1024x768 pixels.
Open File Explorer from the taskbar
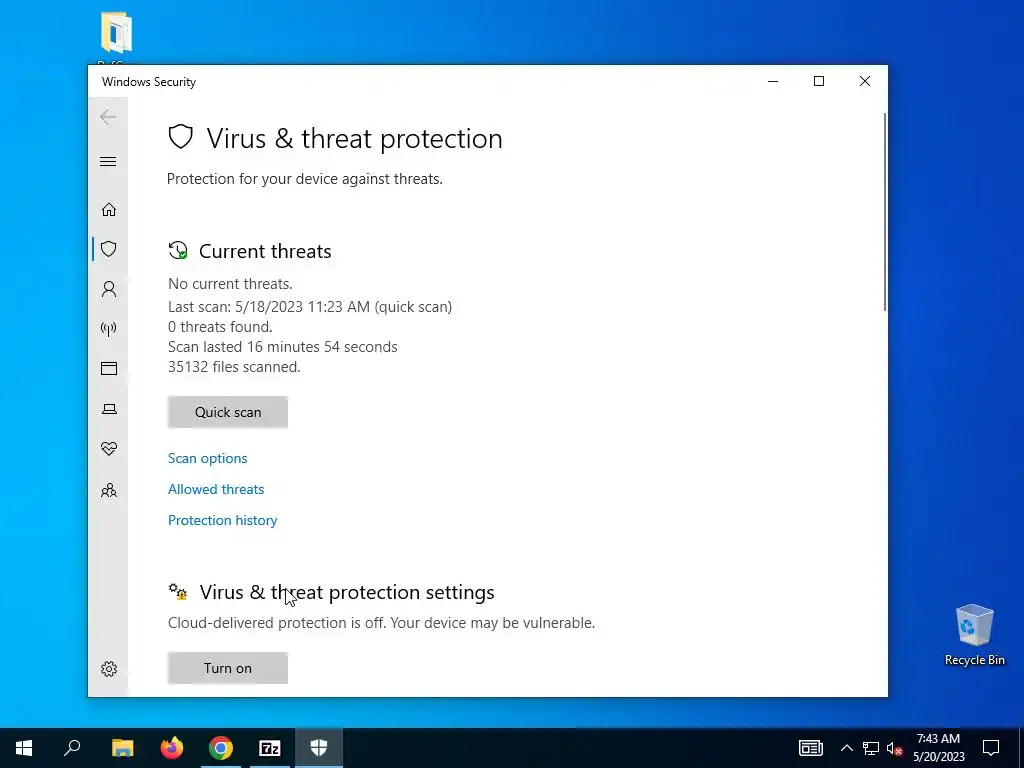click(x=122, y=748)
